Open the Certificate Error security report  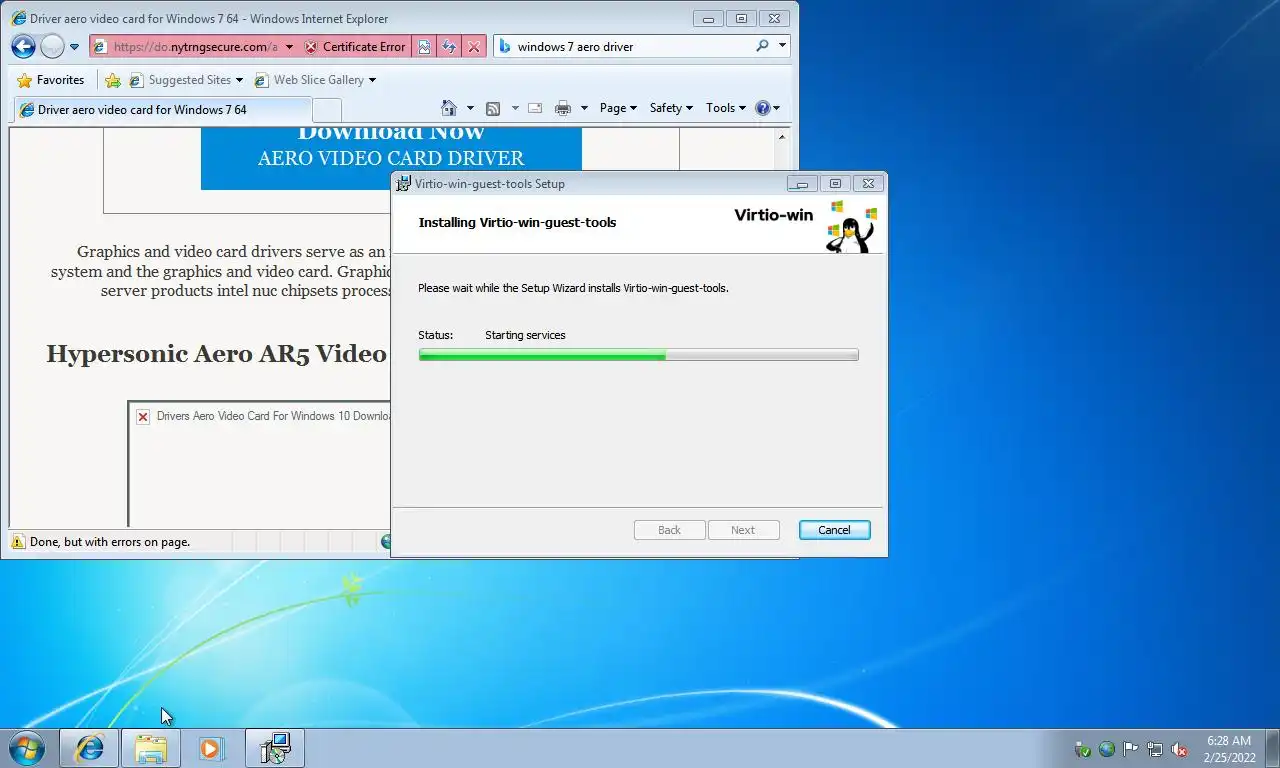355,46
